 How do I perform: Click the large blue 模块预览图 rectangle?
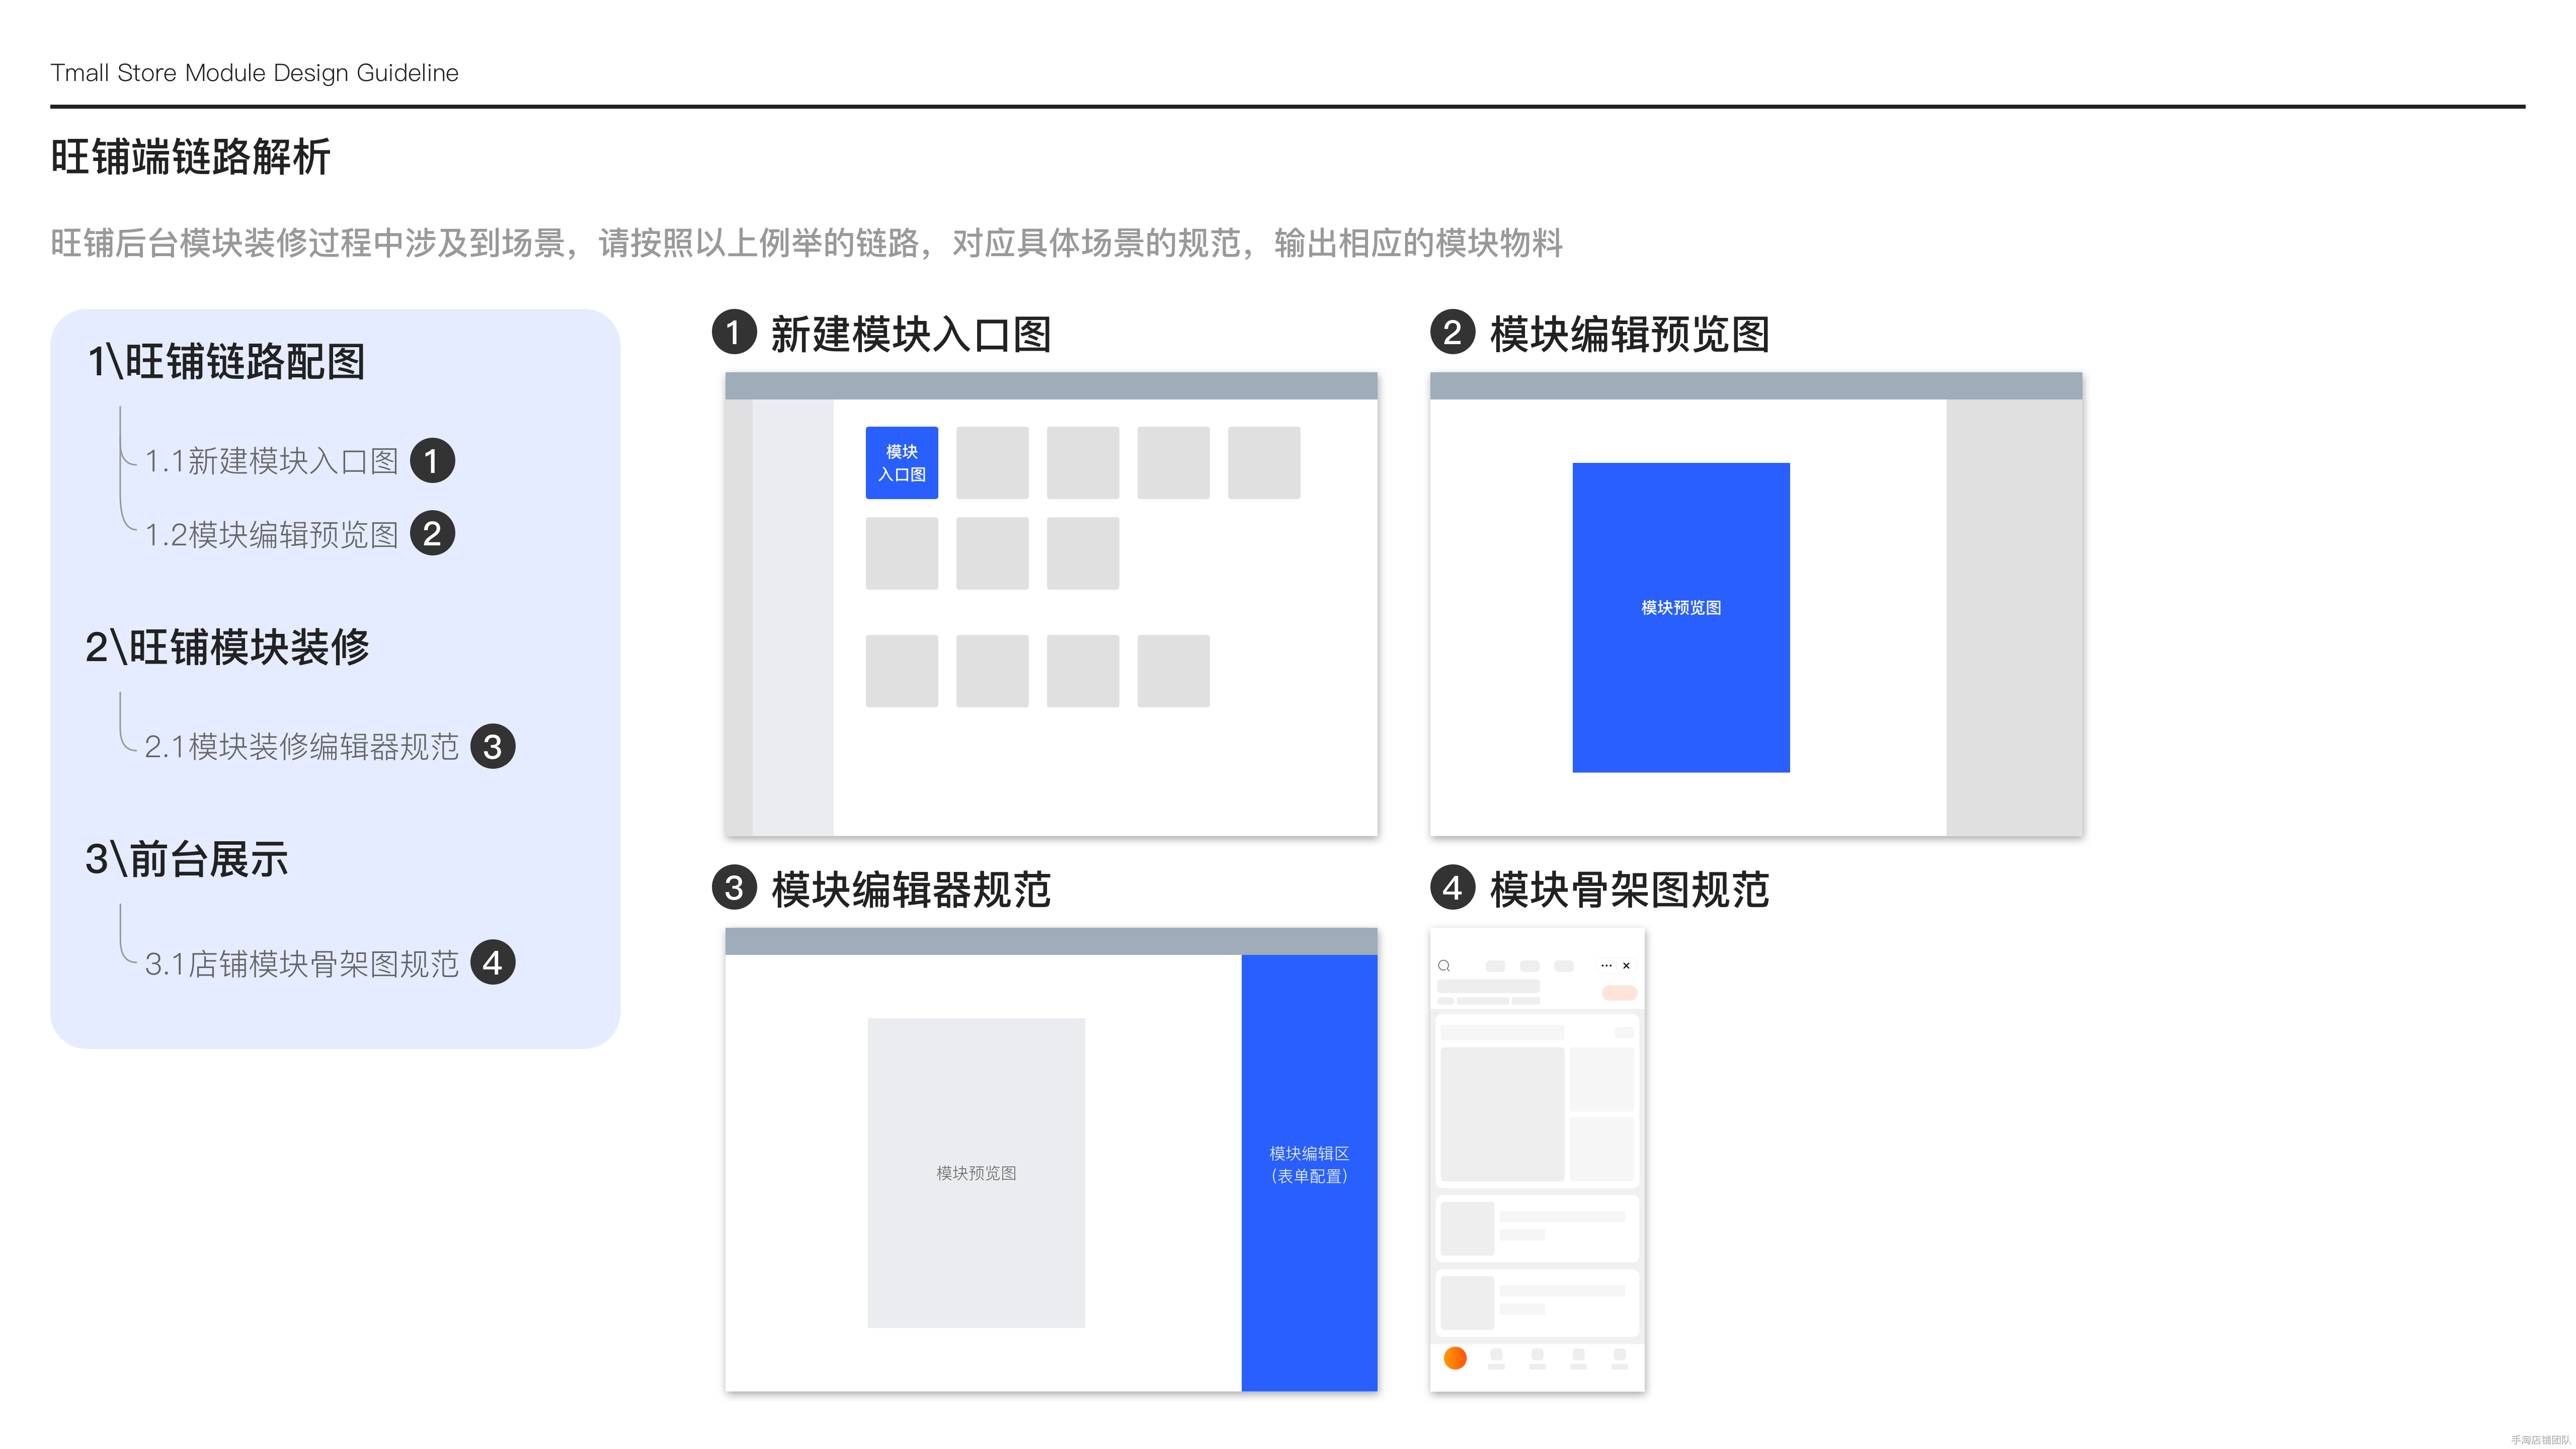(1680, 616)
